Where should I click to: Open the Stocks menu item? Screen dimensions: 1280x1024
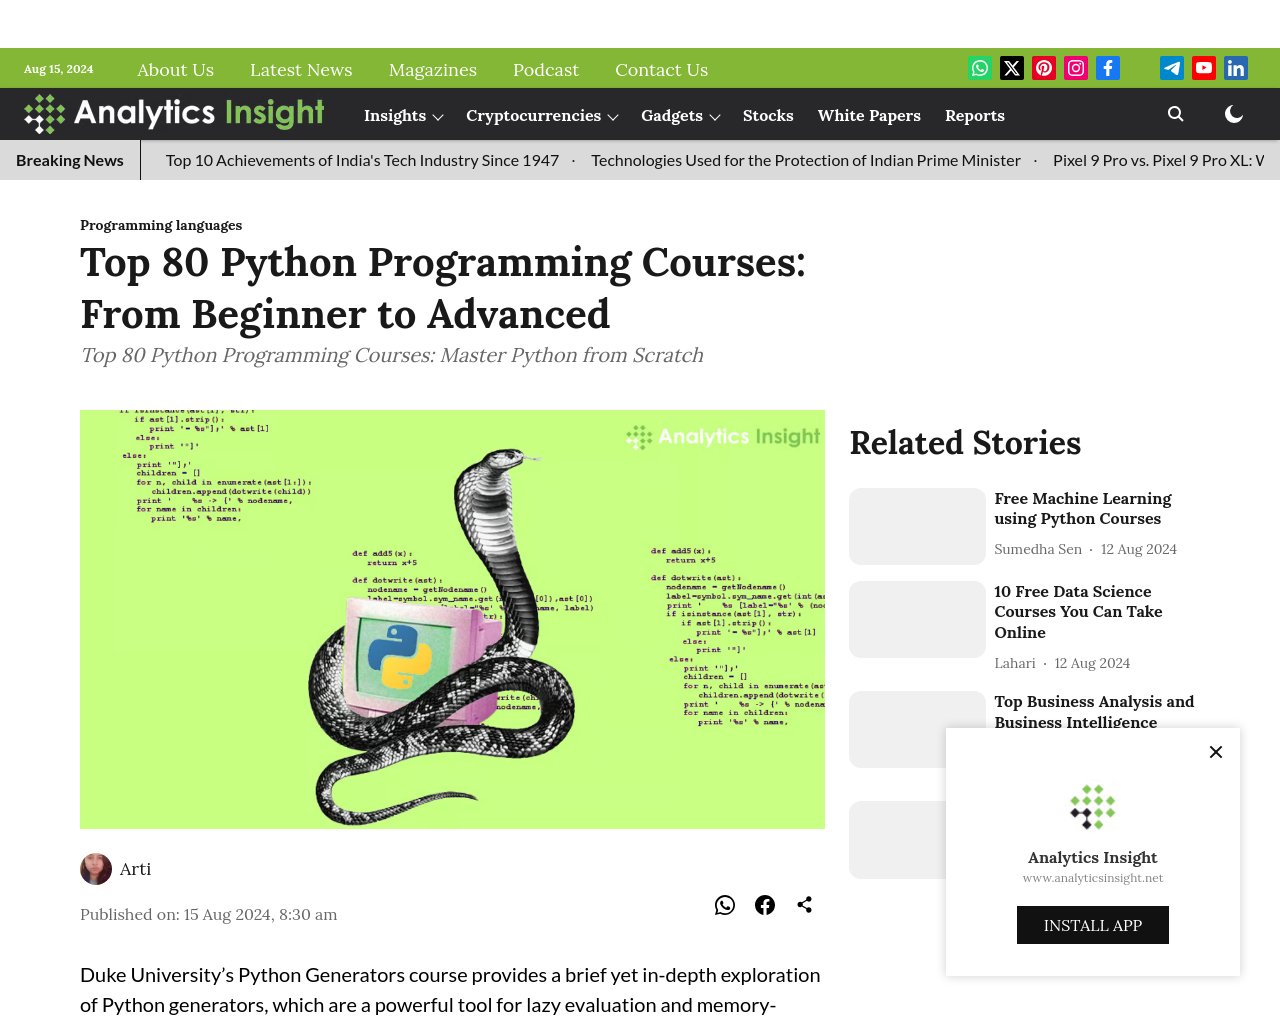(768, 116)
